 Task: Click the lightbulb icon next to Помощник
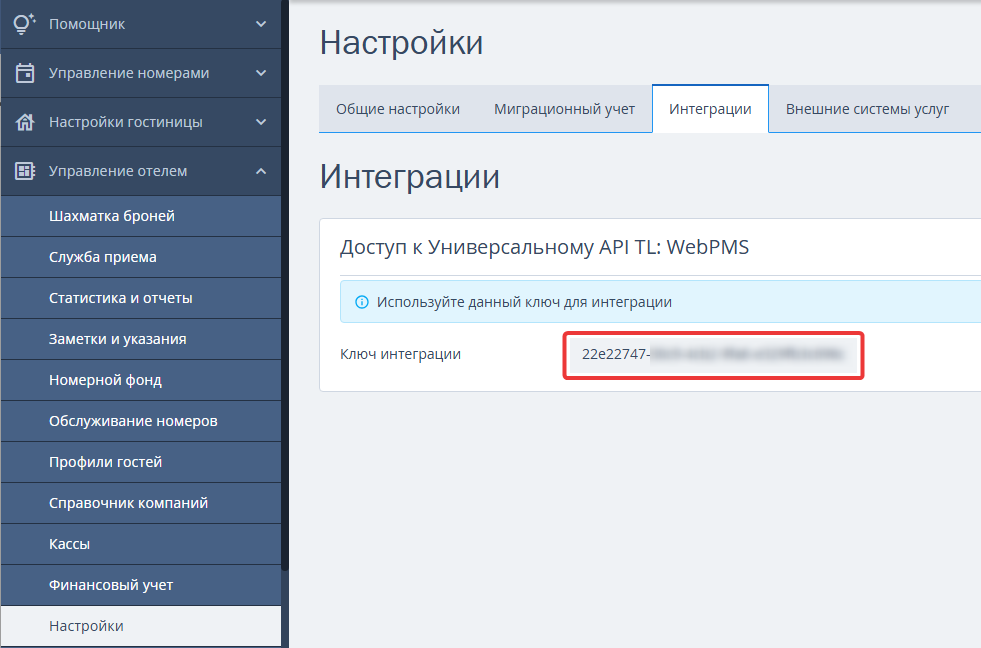point(24,23)
